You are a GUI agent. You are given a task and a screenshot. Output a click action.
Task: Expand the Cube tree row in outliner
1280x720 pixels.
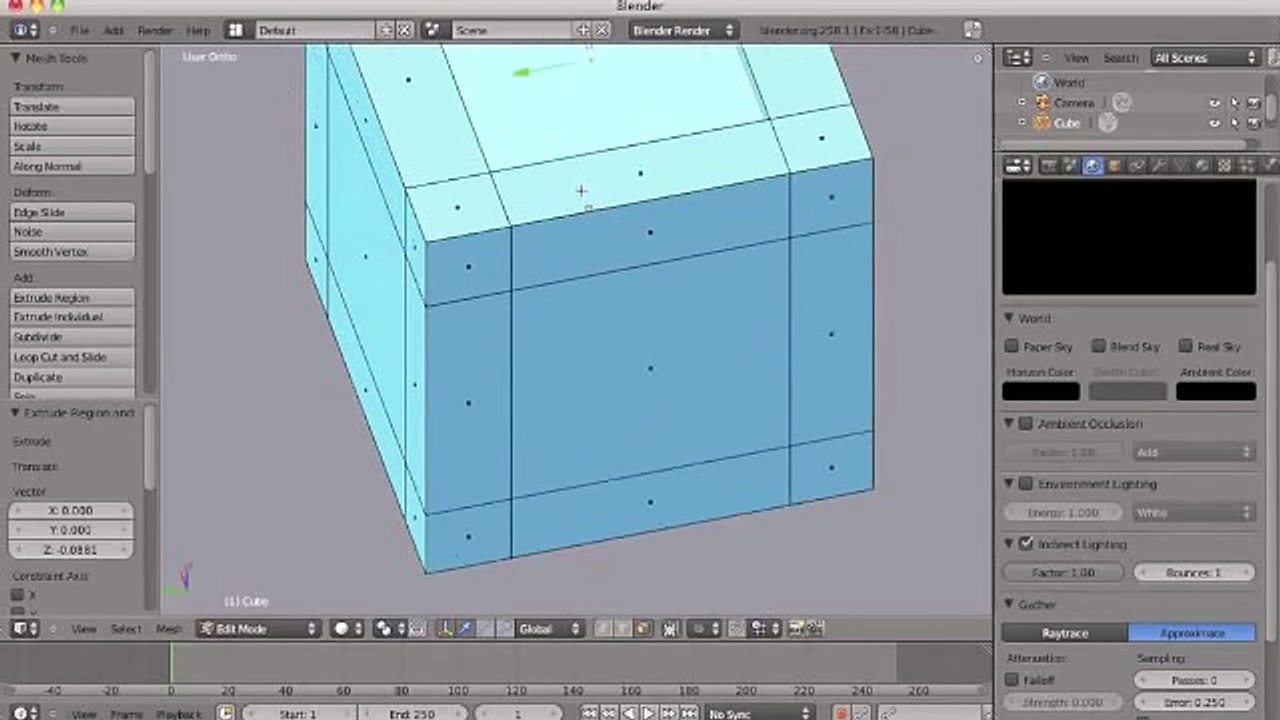[x=1022, y=123]
